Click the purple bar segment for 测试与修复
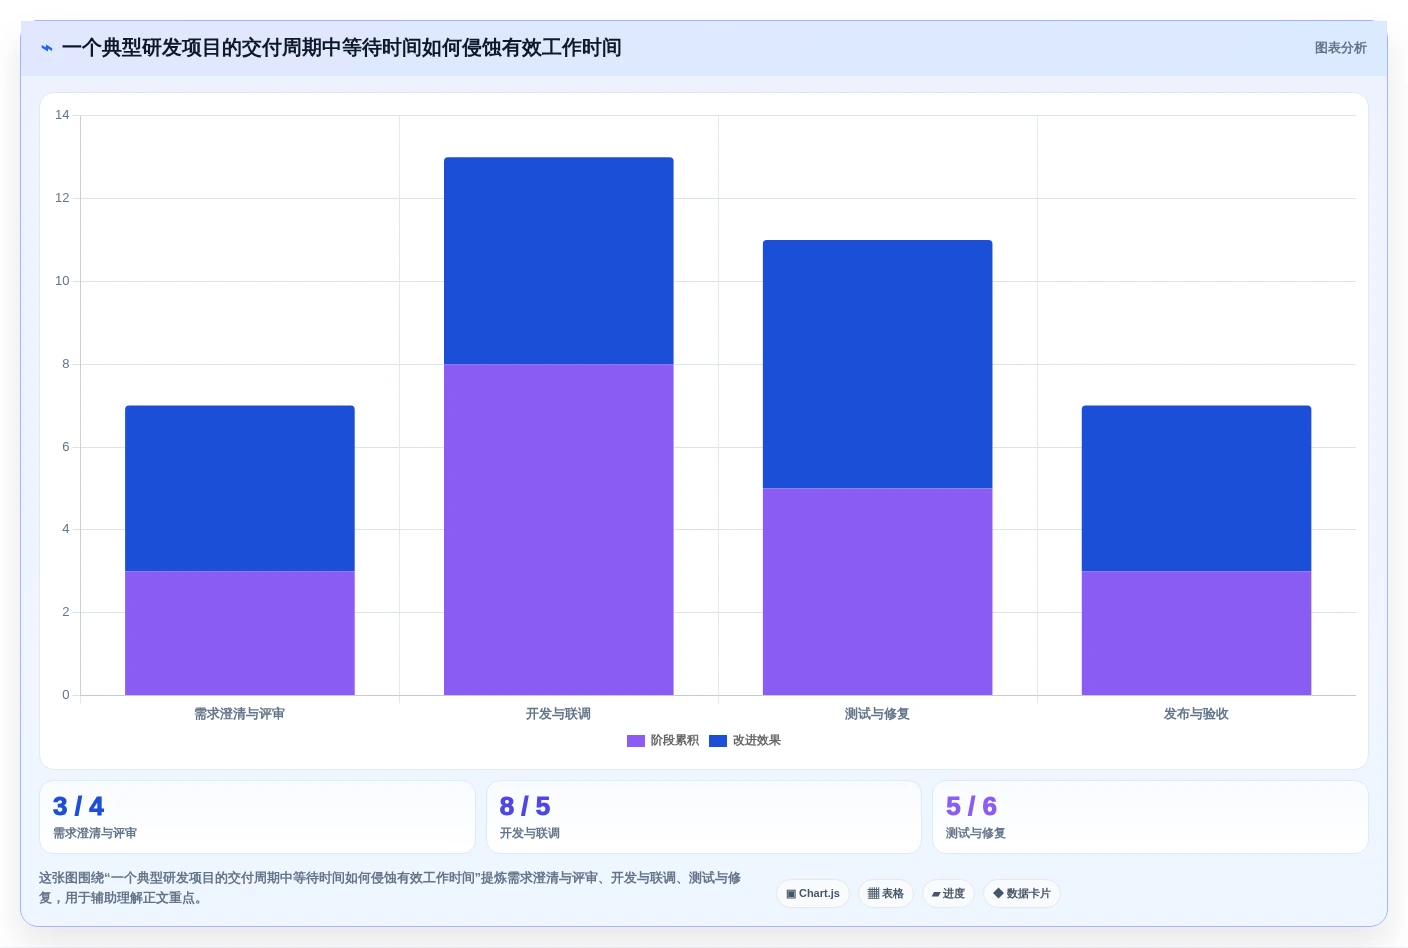 pos(878,591)
